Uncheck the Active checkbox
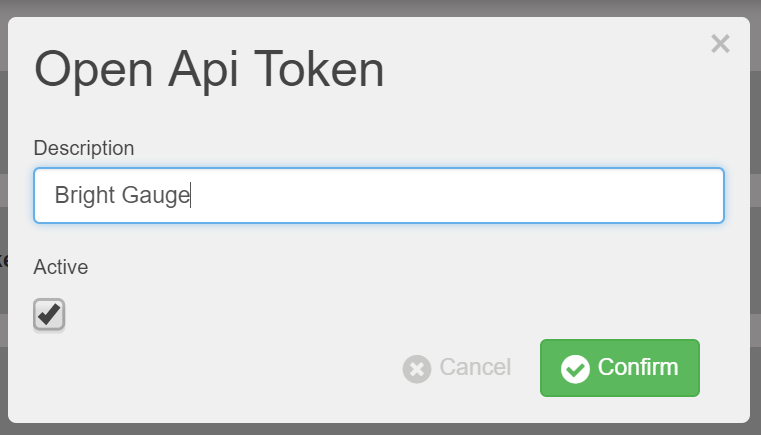 [49, 315]
